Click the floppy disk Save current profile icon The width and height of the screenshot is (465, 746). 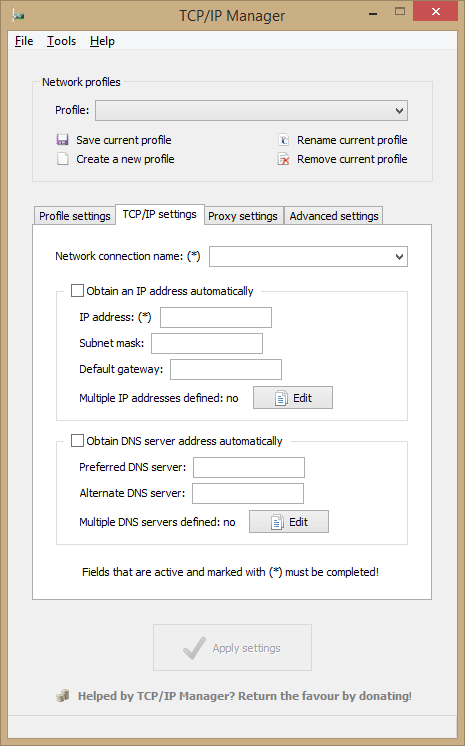(62, 140)
